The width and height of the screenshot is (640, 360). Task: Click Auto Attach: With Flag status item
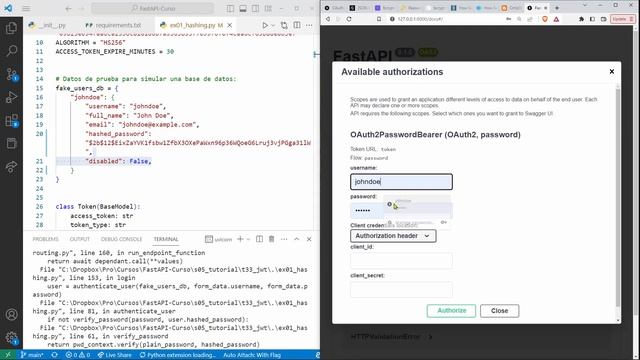coord(252,355)
